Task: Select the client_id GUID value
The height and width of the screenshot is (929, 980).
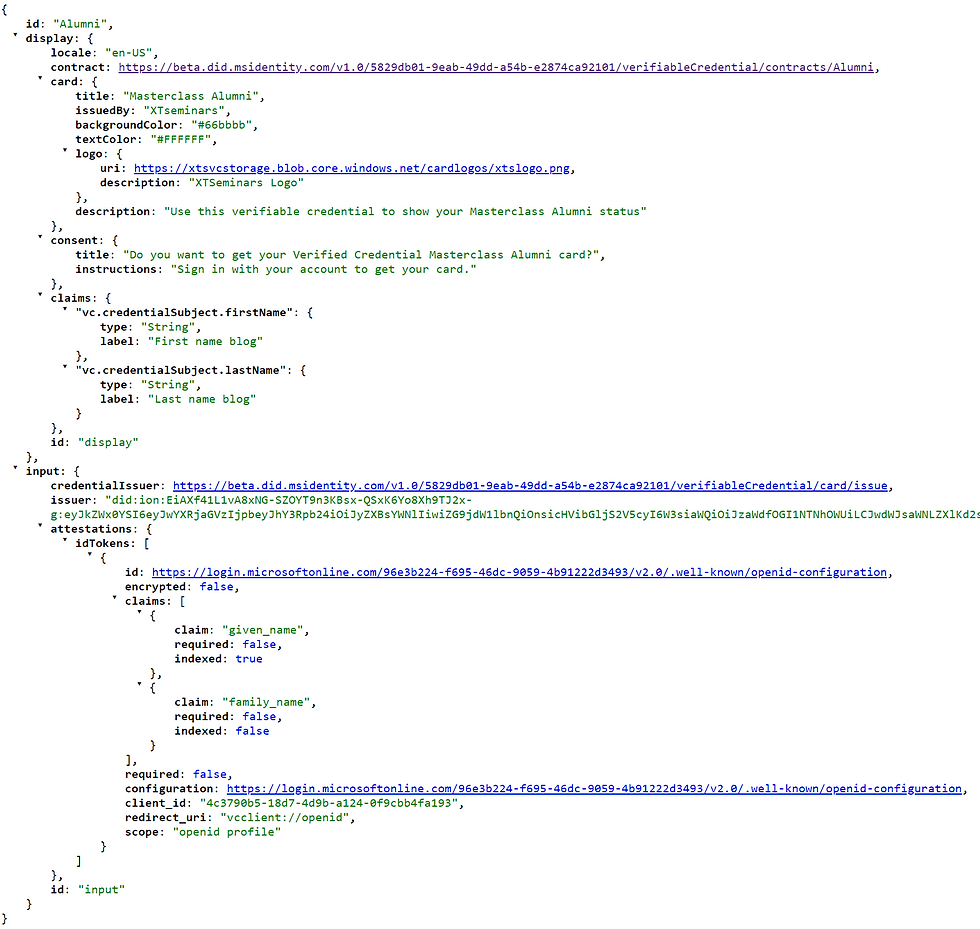Action: 329,803
